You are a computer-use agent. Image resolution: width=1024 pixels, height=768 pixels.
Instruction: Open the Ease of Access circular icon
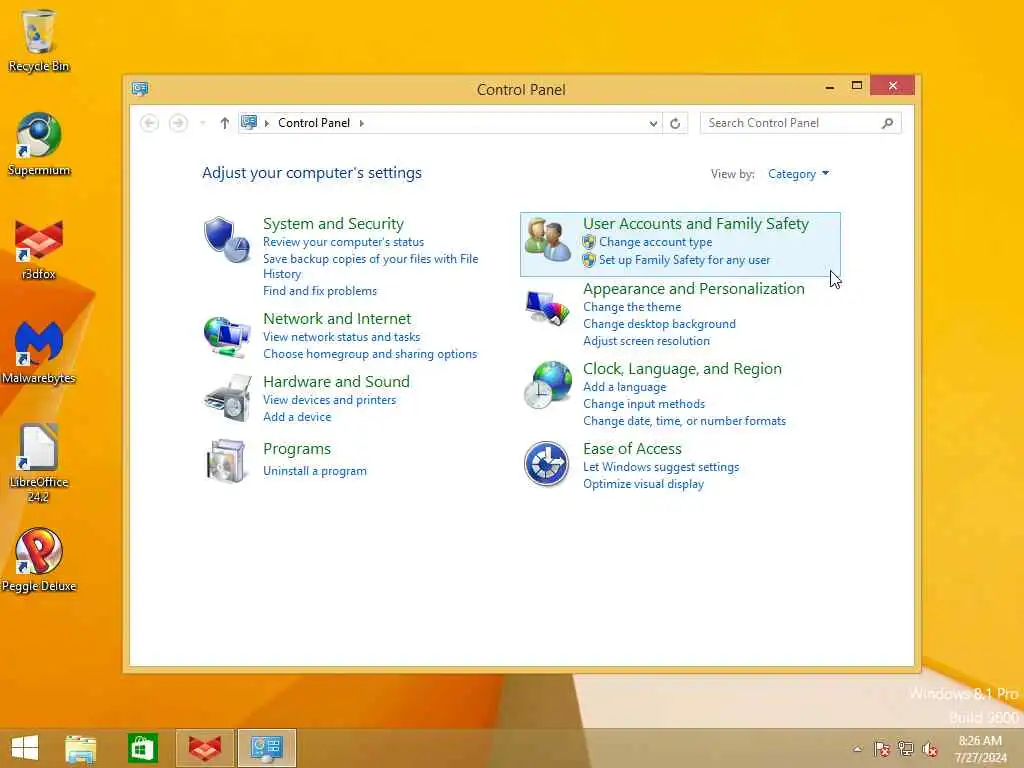(x=547, y=464)
